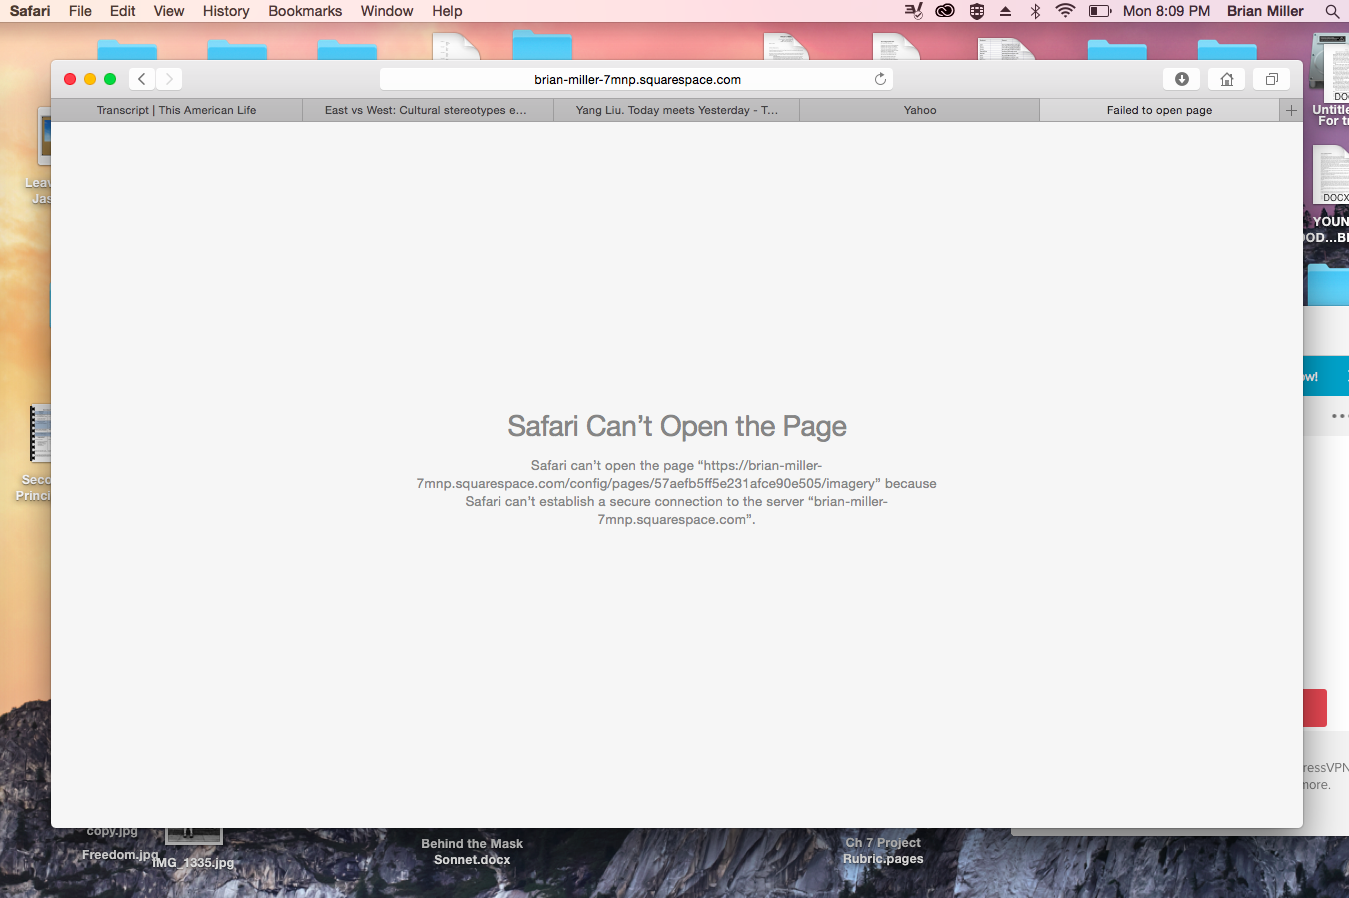
Task: Select the IMG_1335.jpg desktop file
Action: coord(194,862)
